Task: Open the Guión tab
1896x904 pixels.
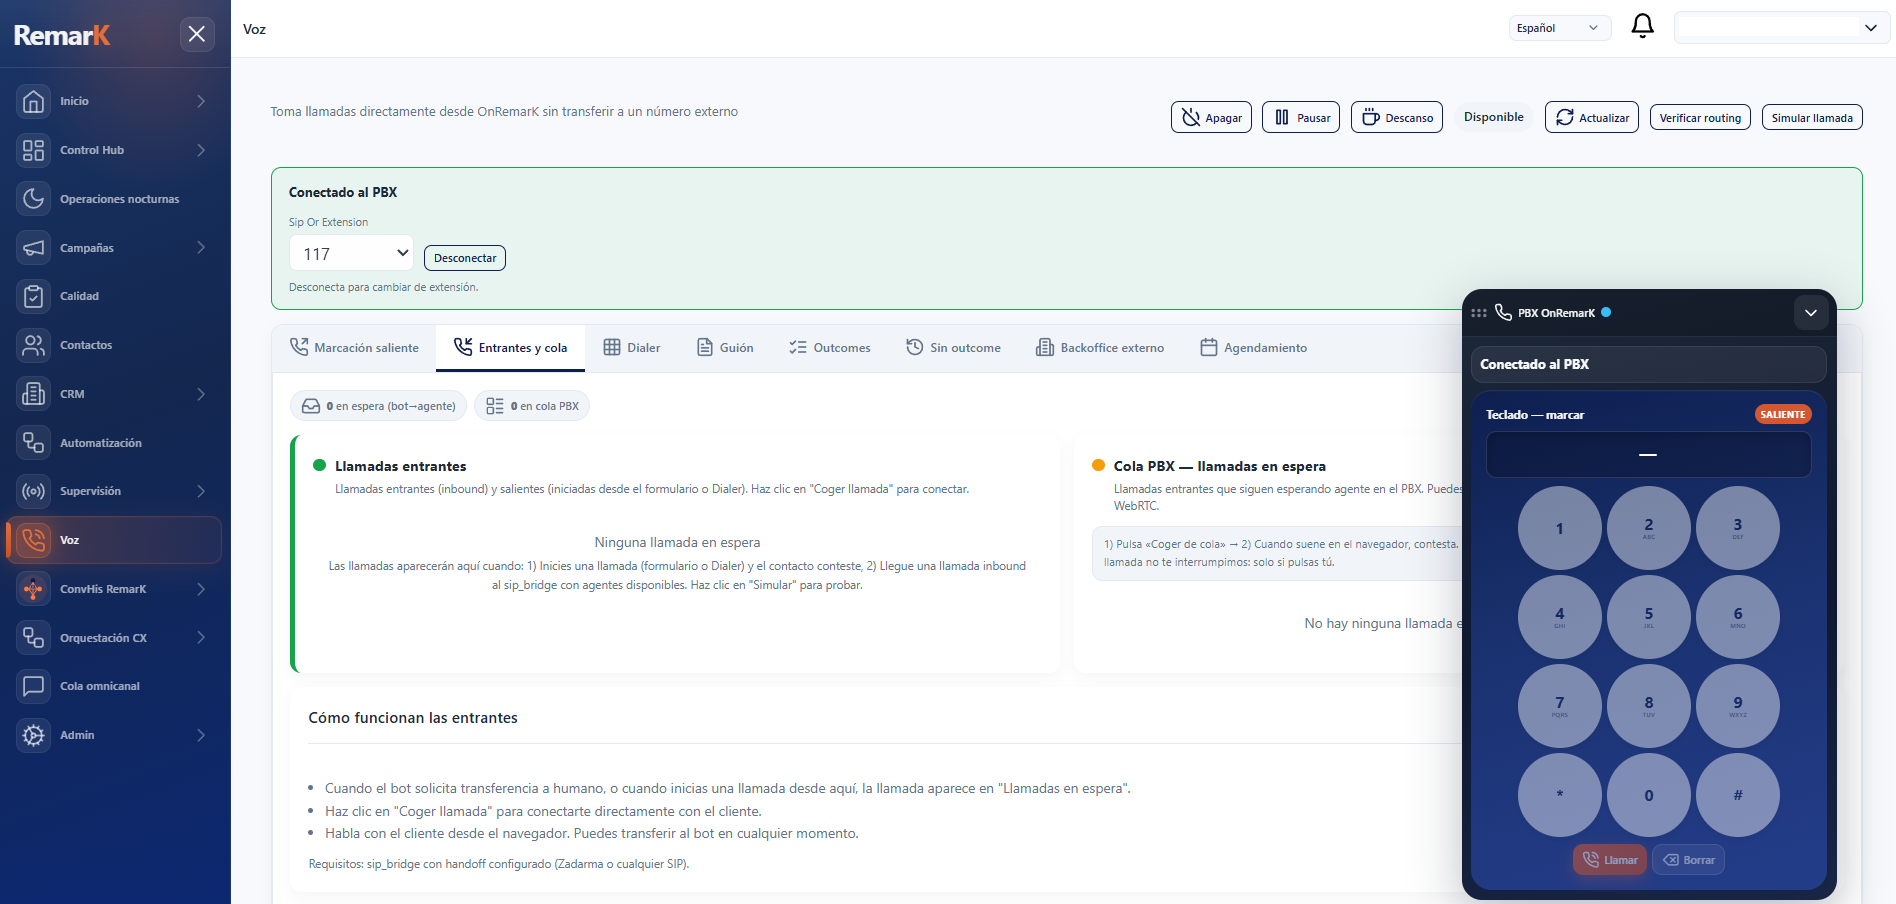Action: tap(725, 348)
